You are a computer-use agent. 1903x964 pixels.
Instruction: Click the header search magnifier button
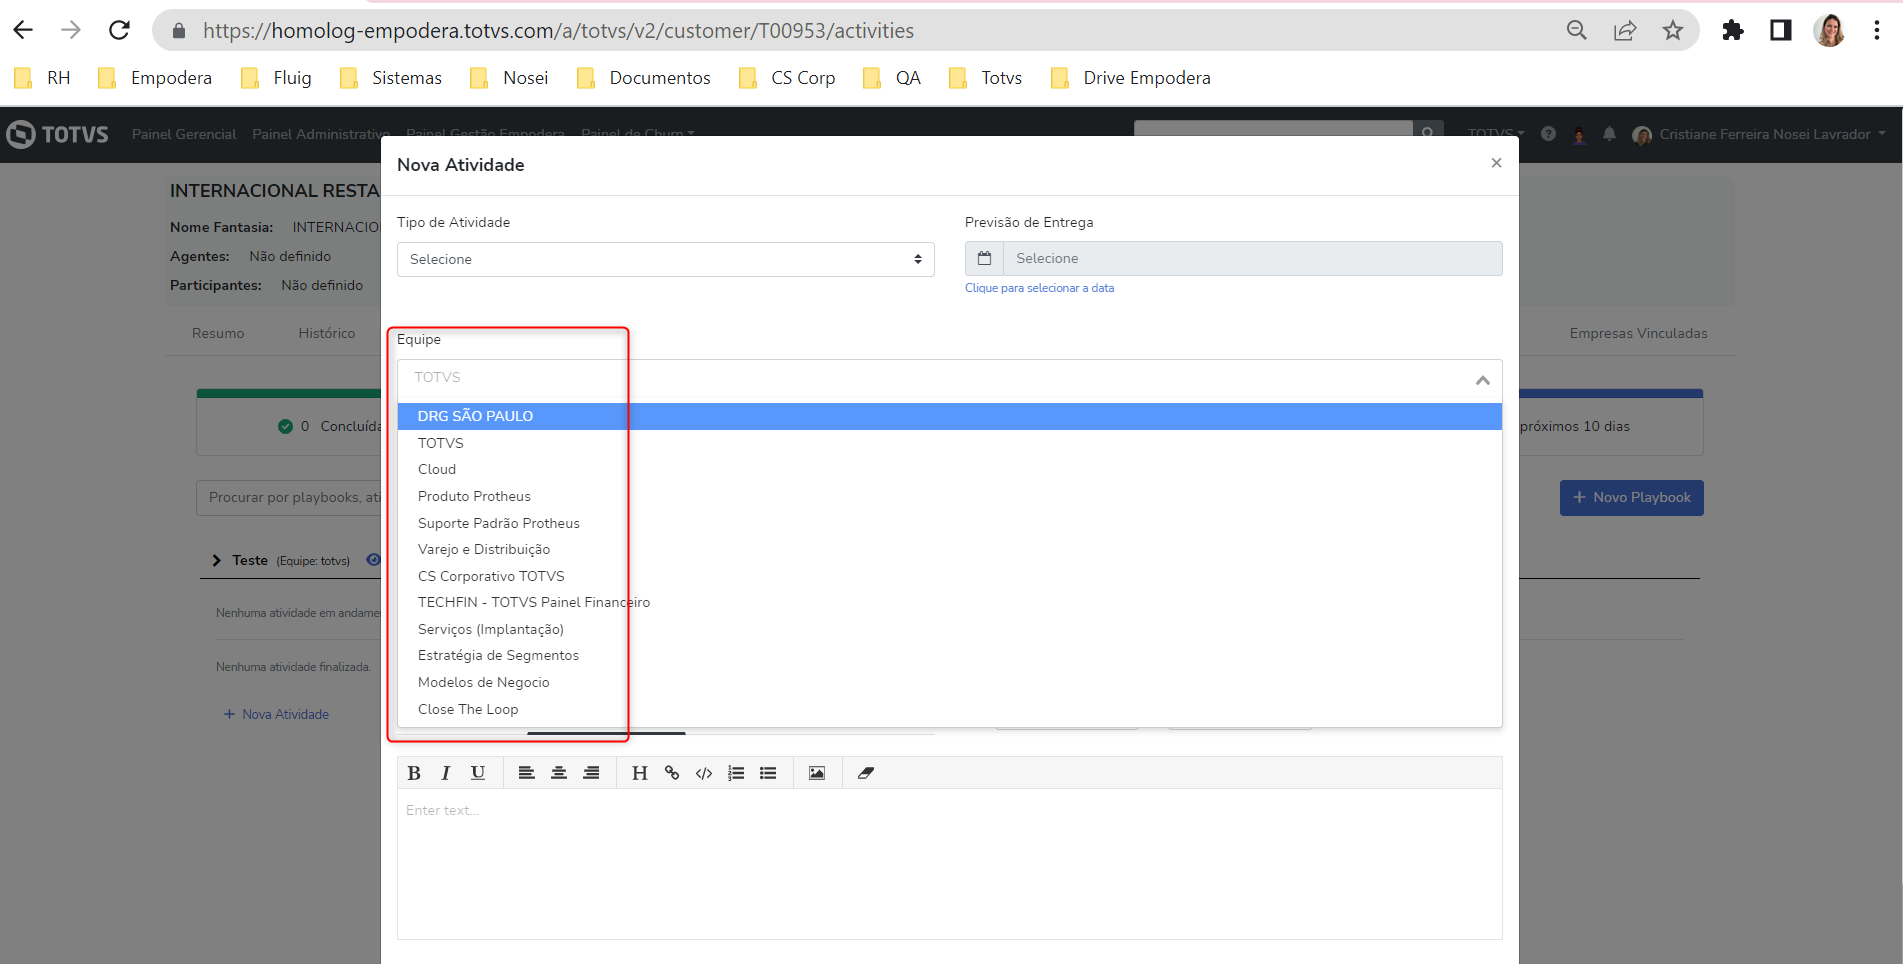pos(1427,131)
